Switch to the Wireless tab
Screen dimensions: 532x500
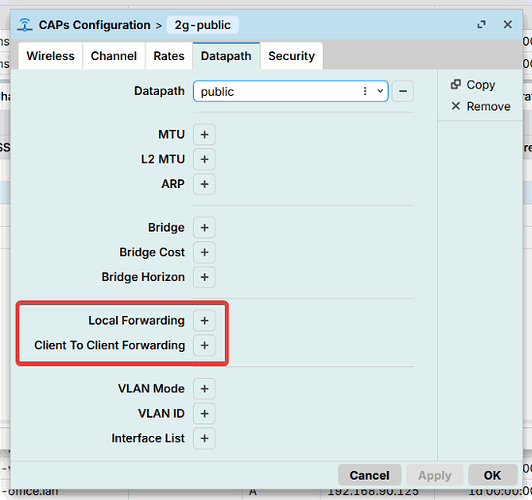coord(50,56)
